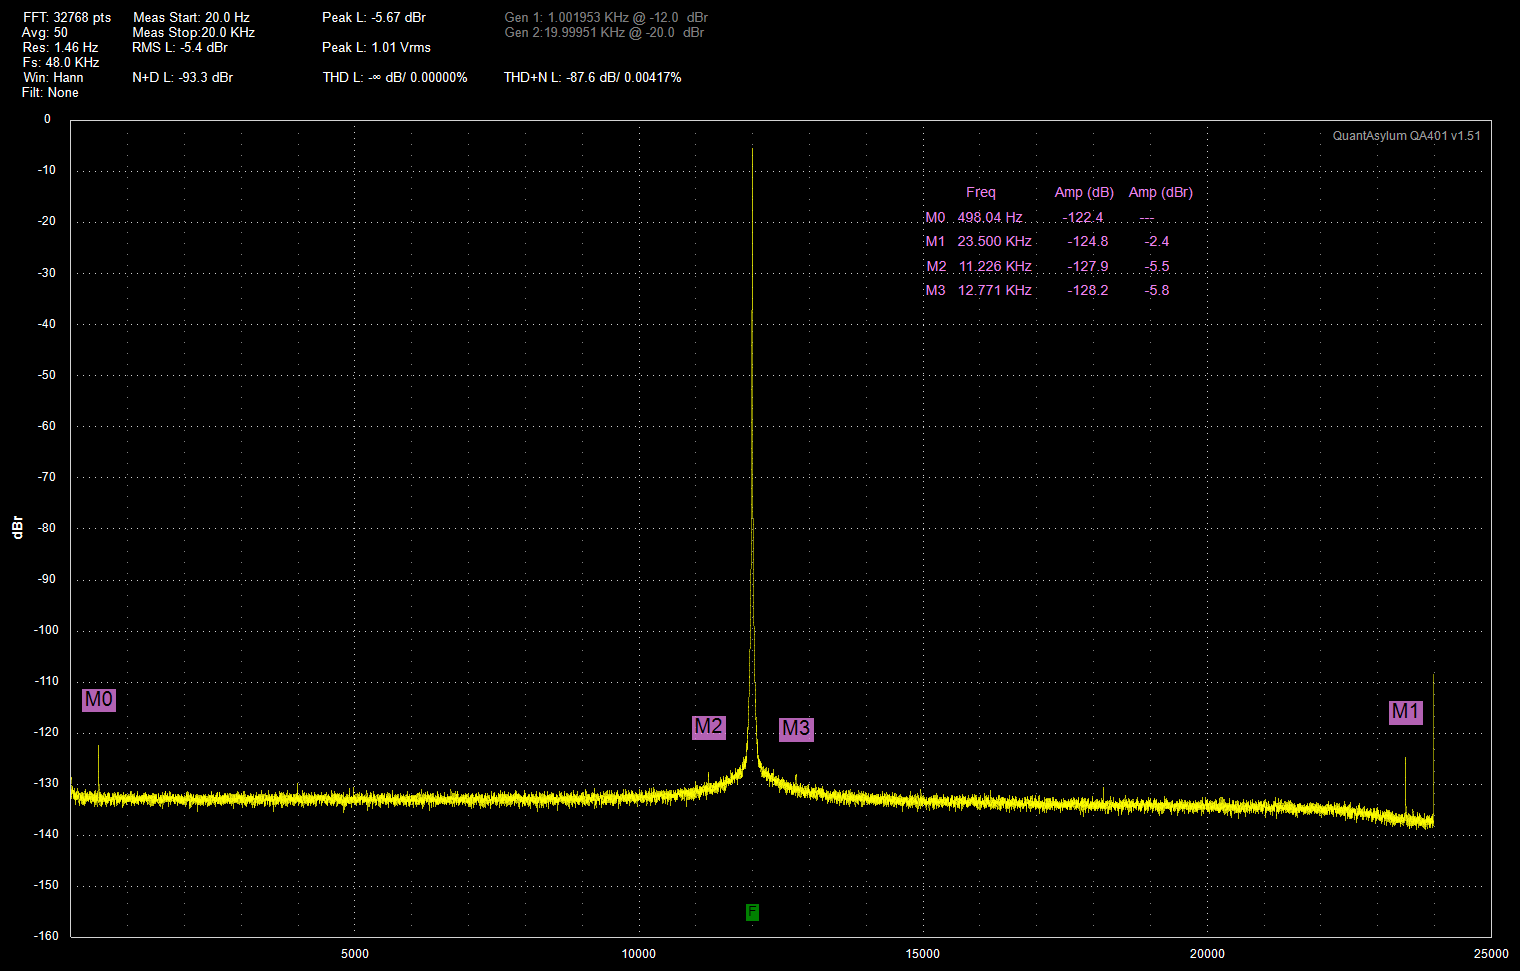Select the M0 marker label
The height and width of the screenshot is (971, 1520).
click(99, 700)
